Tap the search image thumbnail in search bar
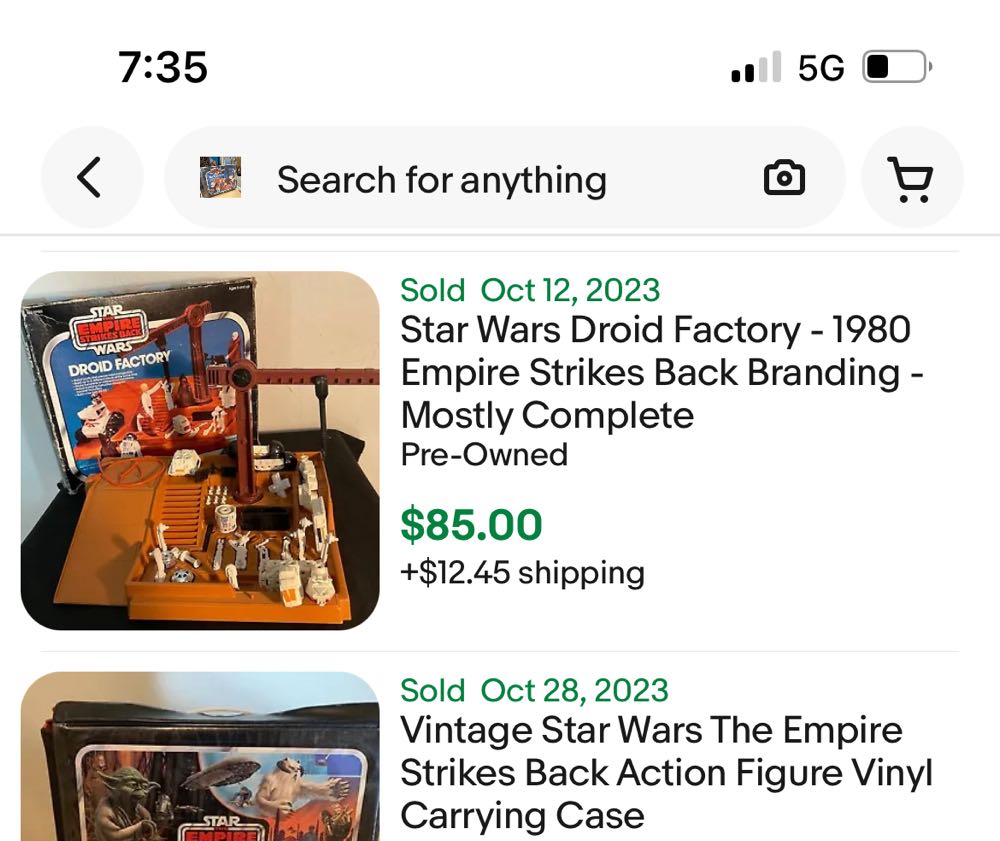Image resolution: width=1000 pixels, height=841 pixels. coord(222,176)
